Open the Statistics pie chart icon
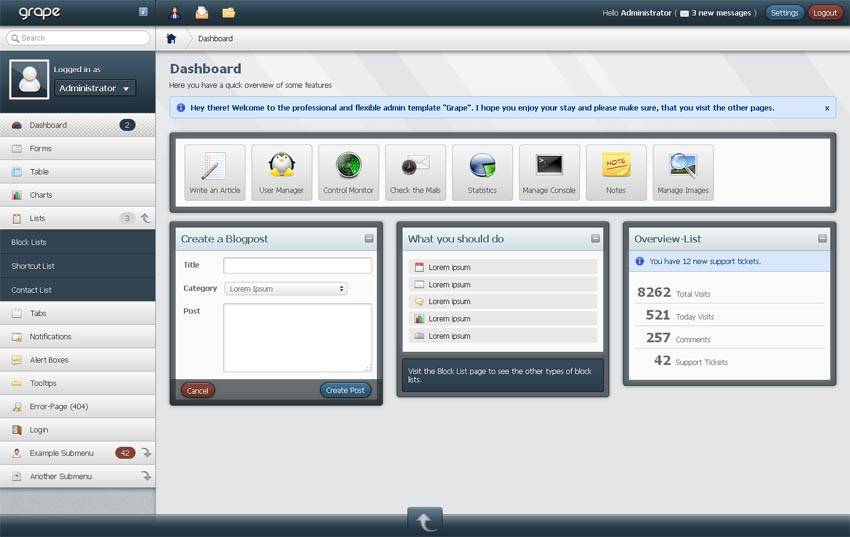This screenshot has height=537, width=850. coord(482,172)
